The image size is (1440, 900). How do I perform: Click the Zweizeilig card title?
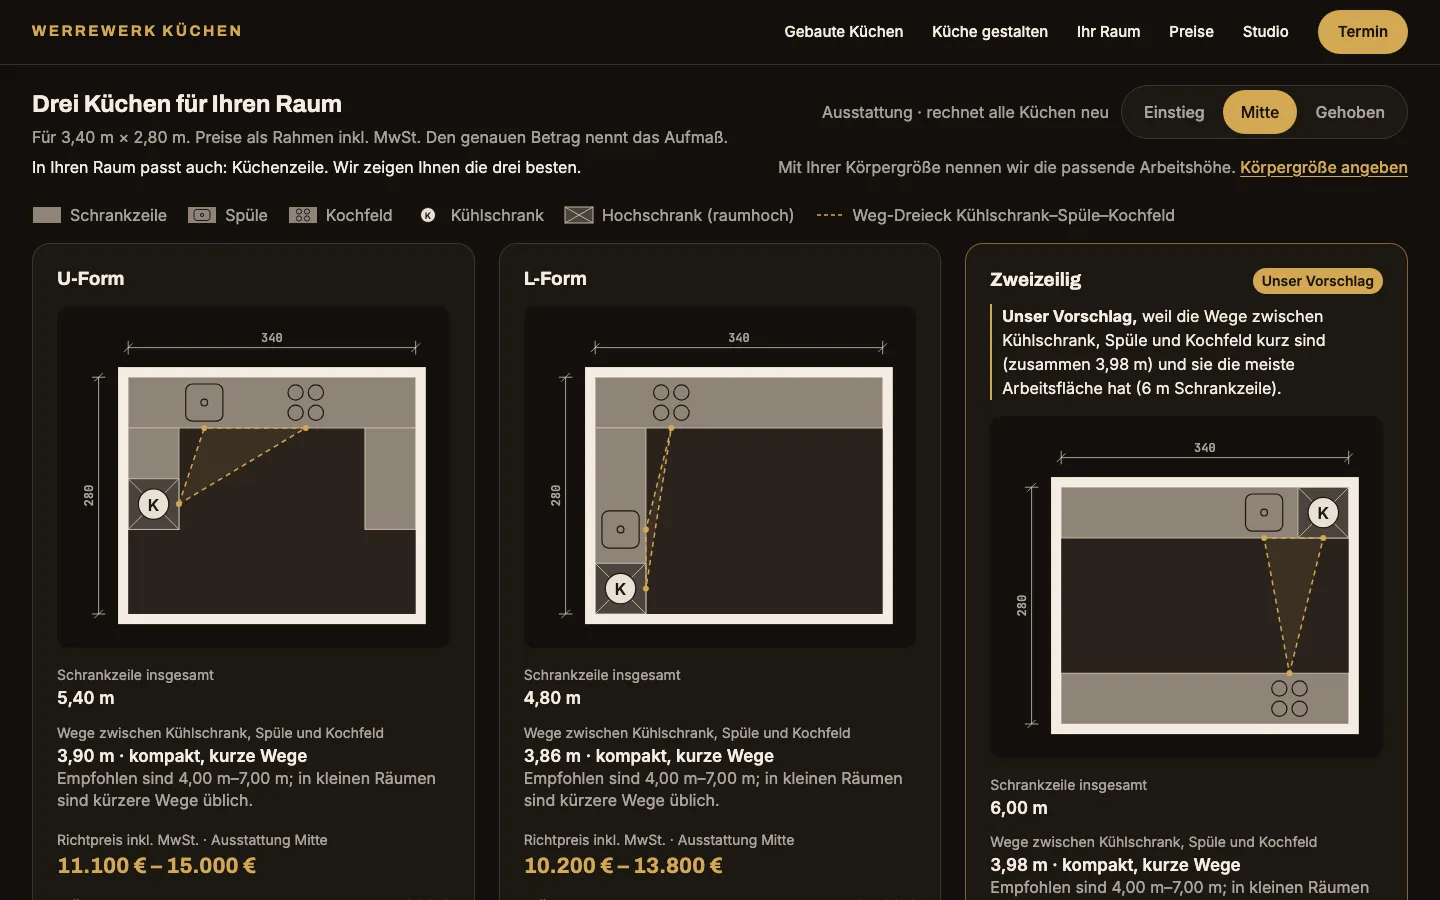pos(1036,280)
